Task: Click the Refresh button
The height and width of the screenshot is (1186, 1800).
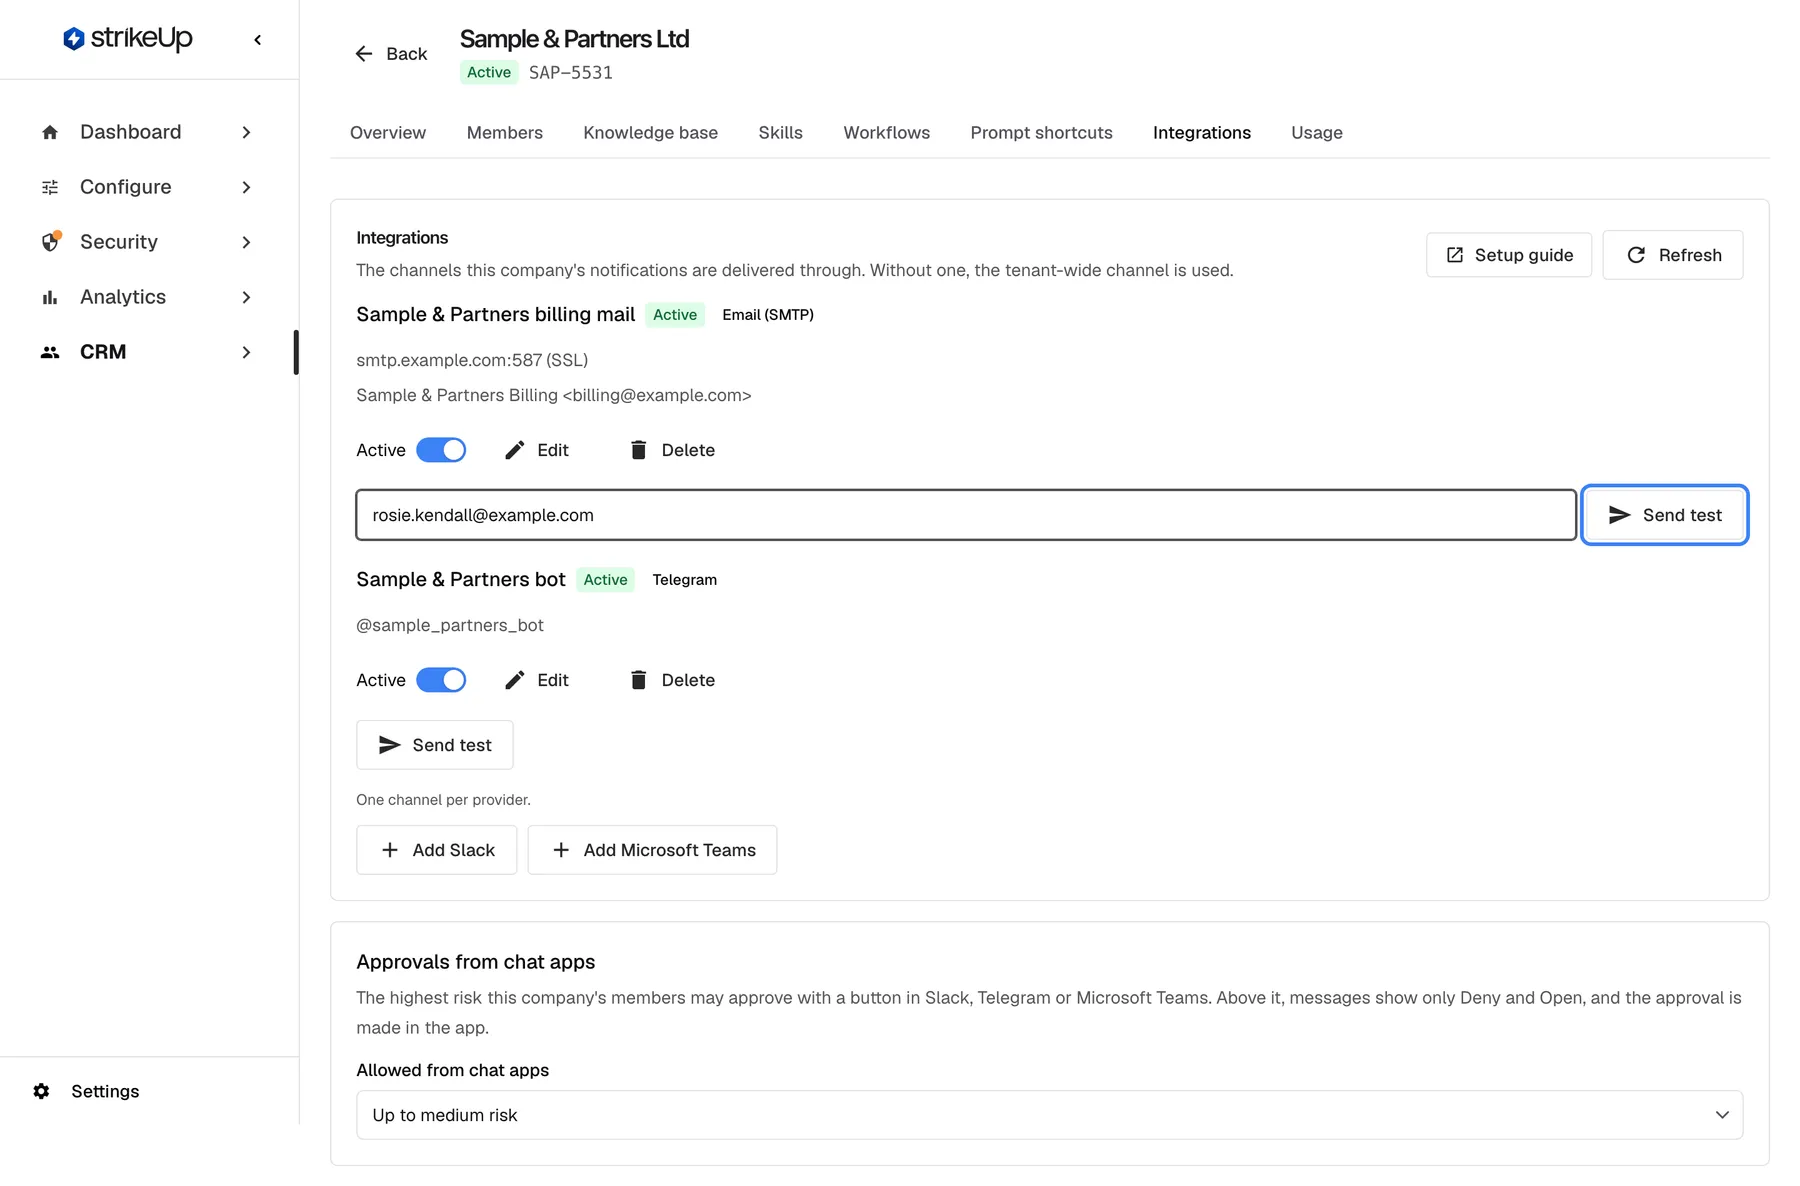Action: (1673, 255)
